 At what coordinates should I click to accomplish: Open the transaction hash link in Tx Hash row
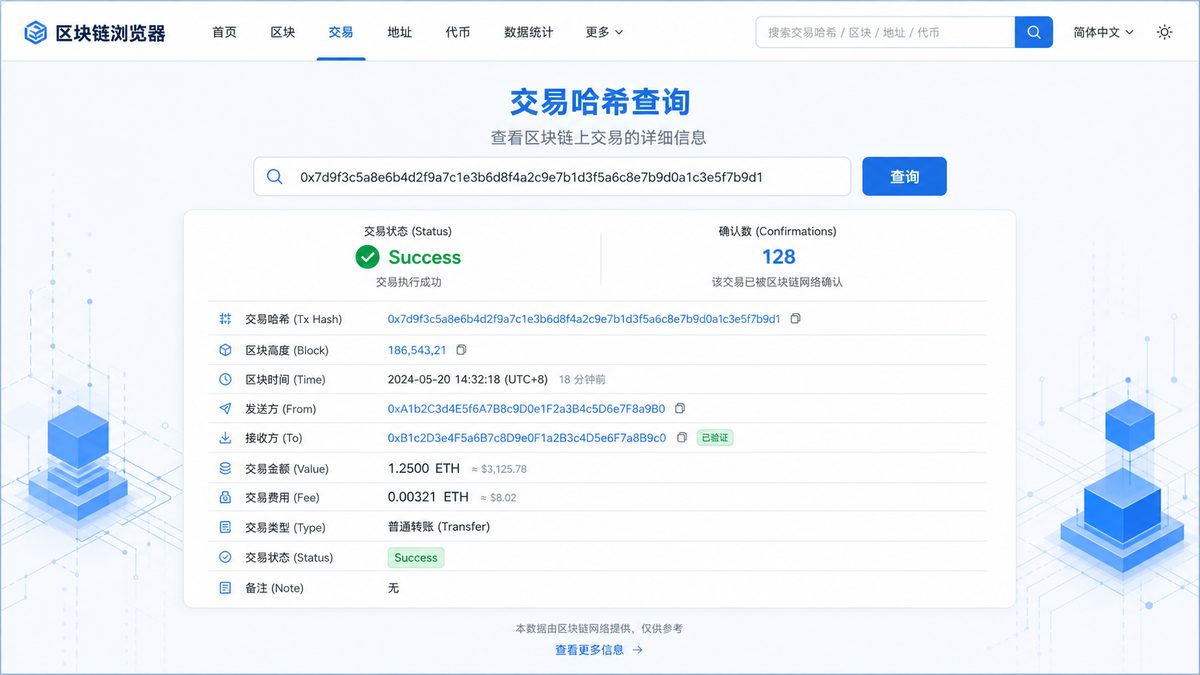584,319
